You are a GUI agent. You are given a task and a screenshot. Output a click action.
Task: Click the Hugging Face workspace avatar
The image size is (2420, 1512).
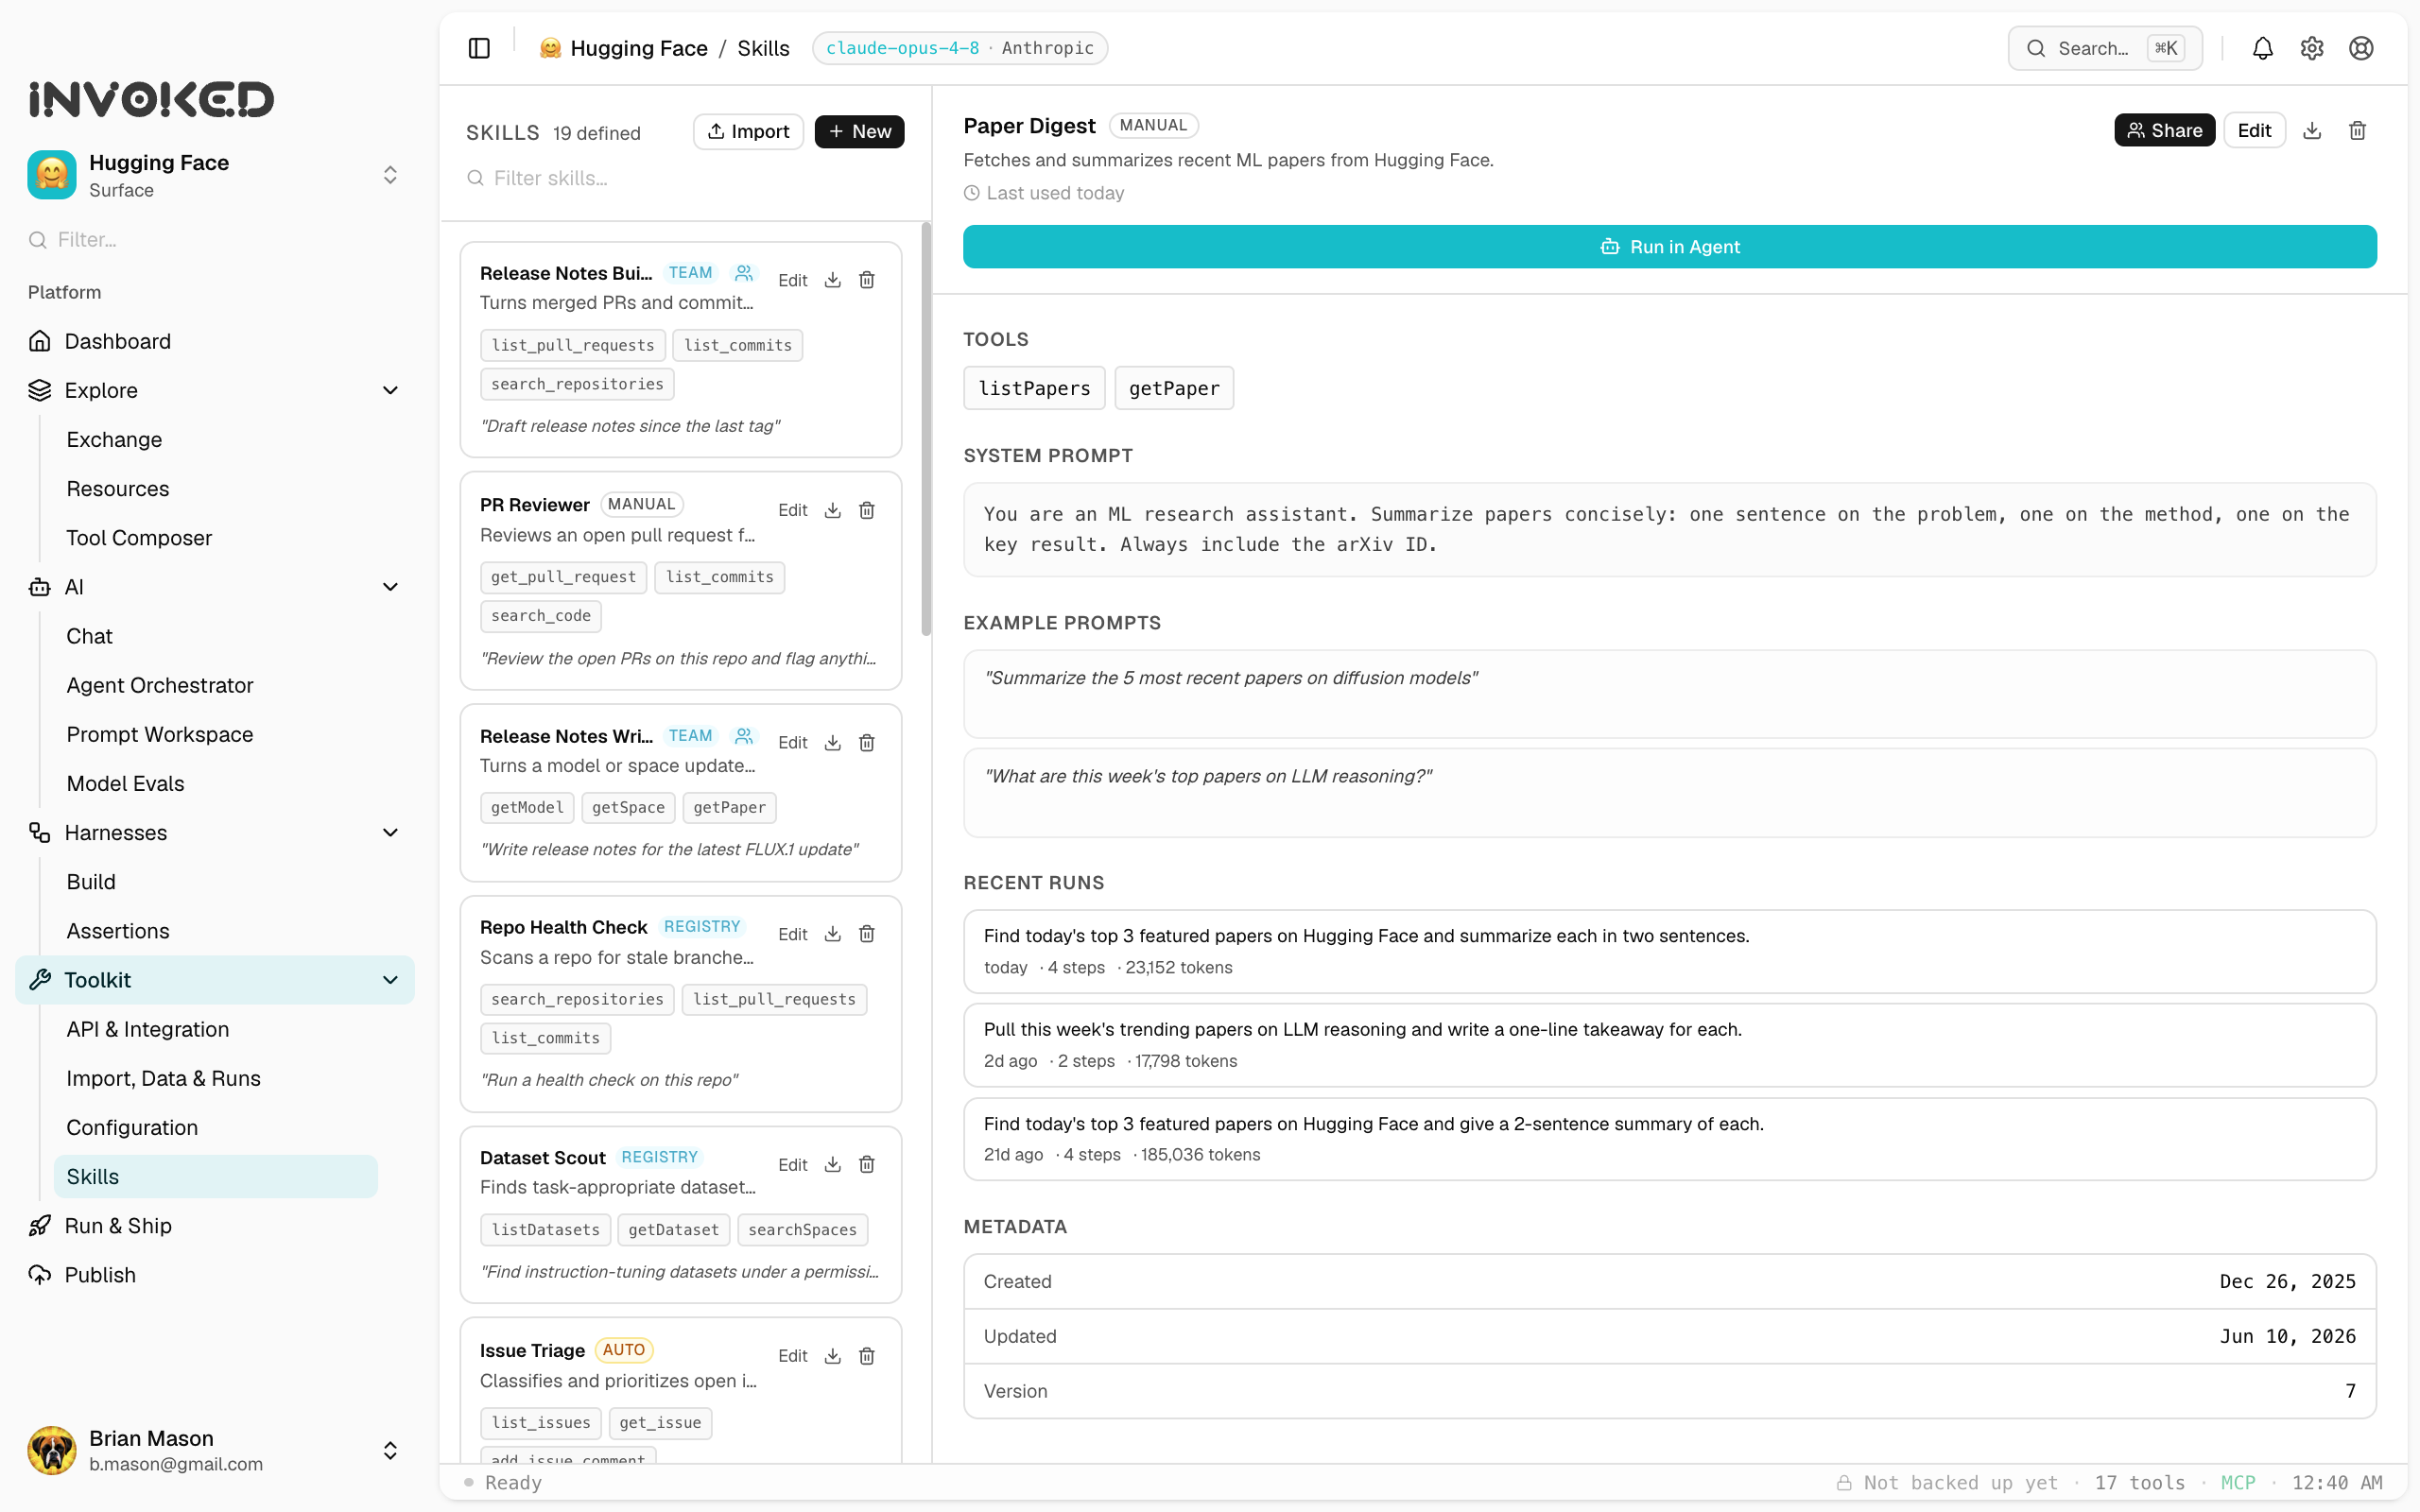coord(52,175)
